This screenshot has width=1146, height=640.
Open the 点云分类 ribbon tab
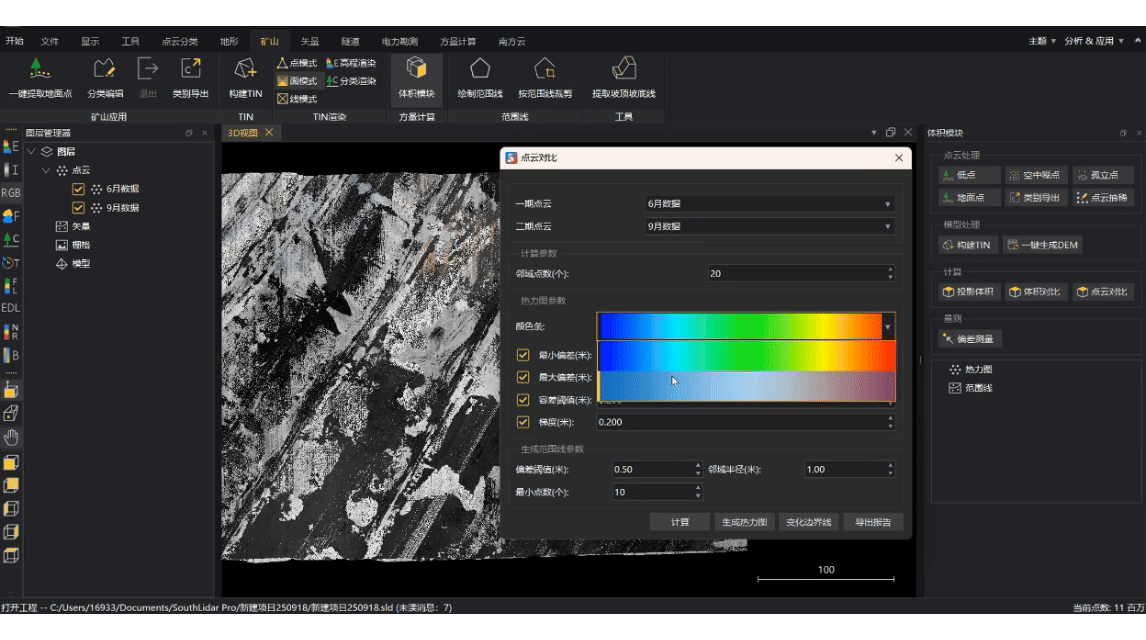tap(180, 42)
